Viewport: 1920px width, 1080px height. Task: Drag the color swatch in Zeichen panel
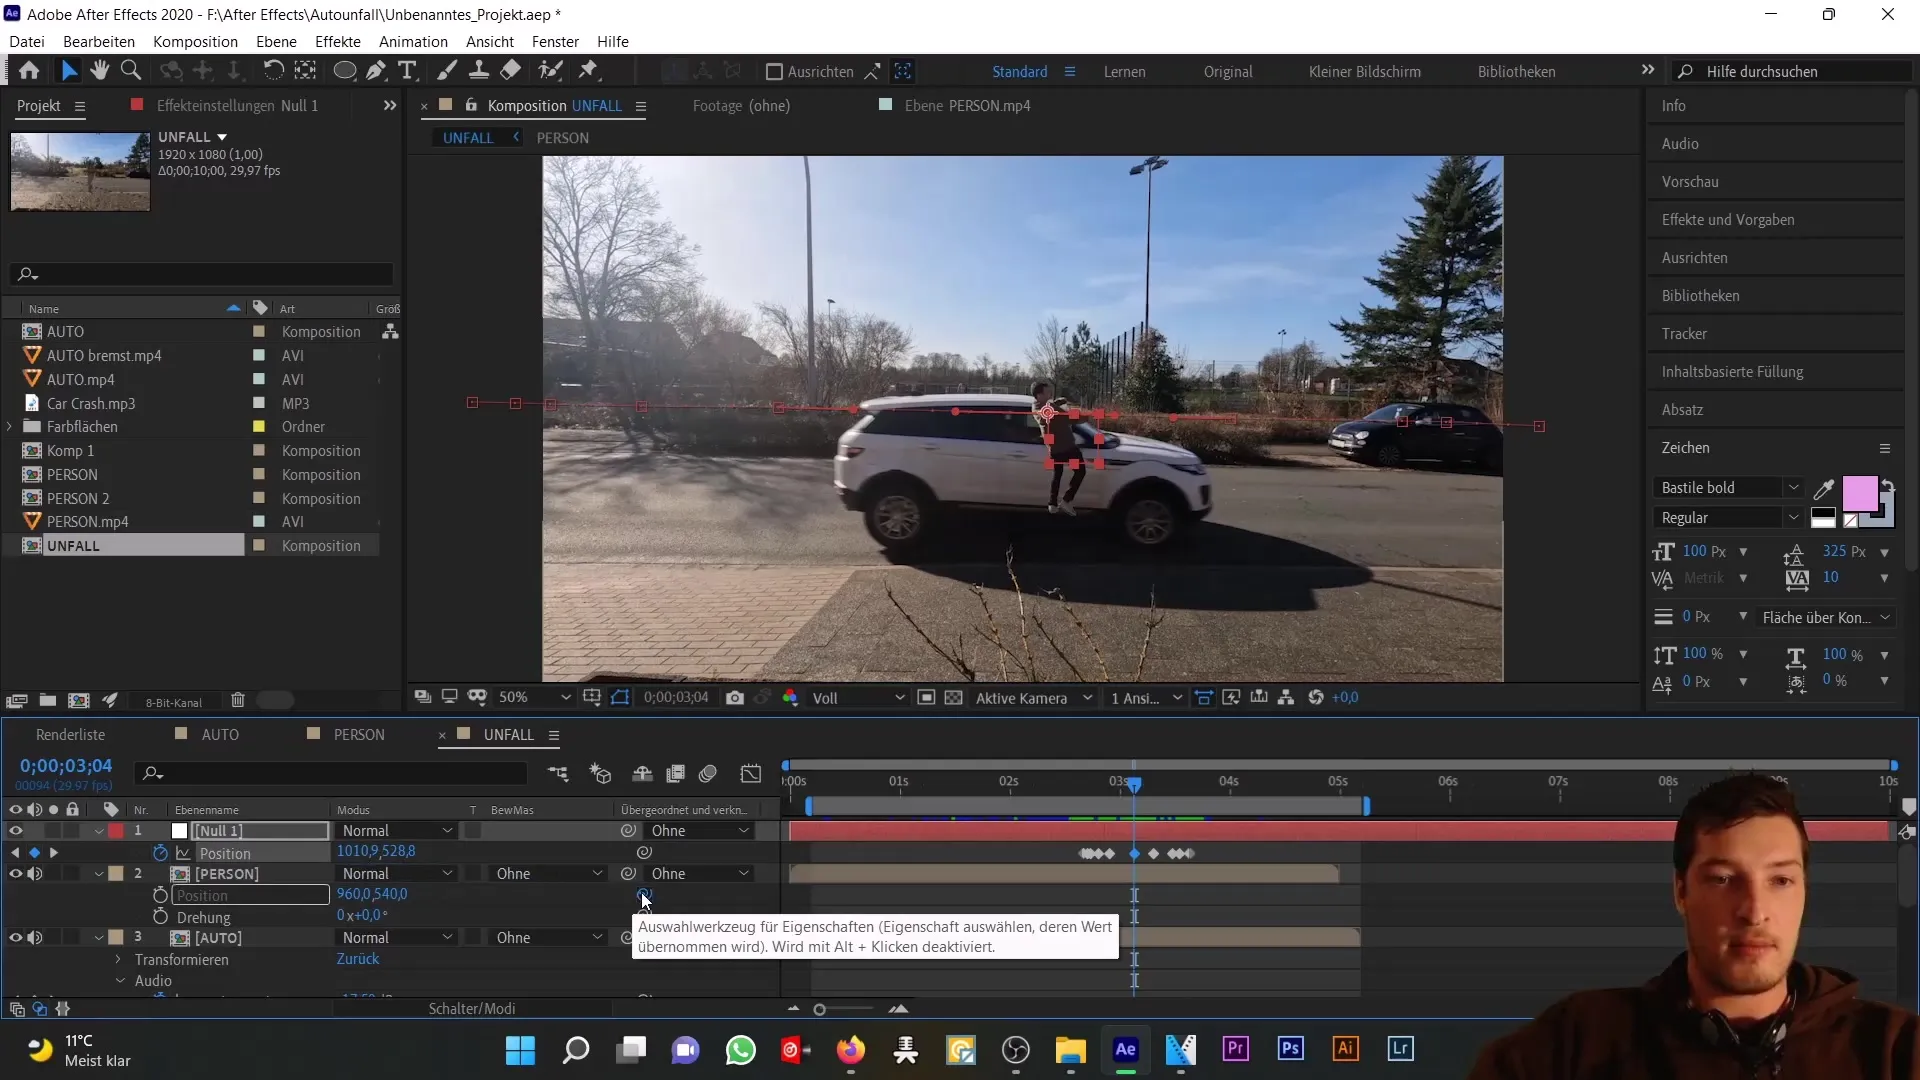pos(1863,491)
